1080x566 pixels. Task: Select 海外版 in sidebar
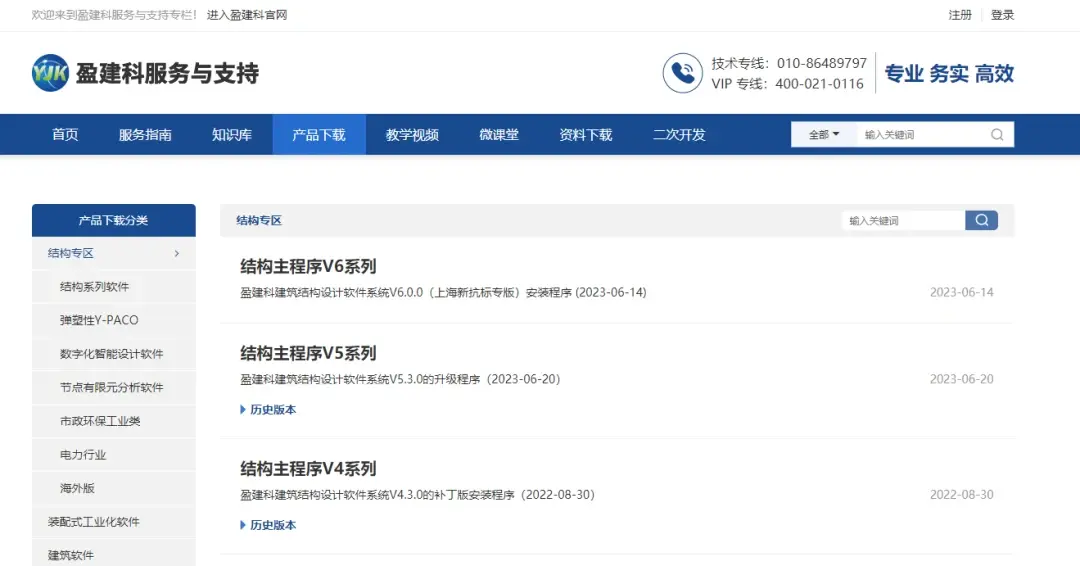pyautogui.click(x=114, y=489)
